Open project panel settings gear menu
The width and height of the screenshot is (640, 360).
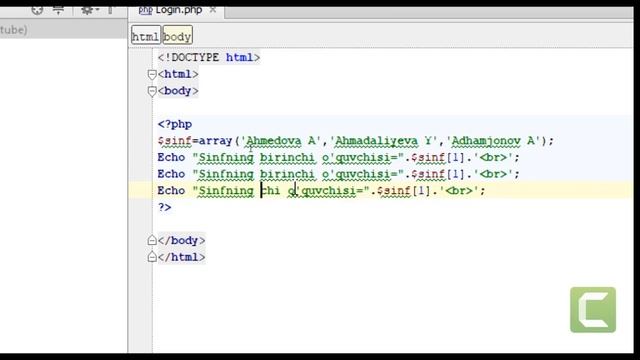(88, 10)
